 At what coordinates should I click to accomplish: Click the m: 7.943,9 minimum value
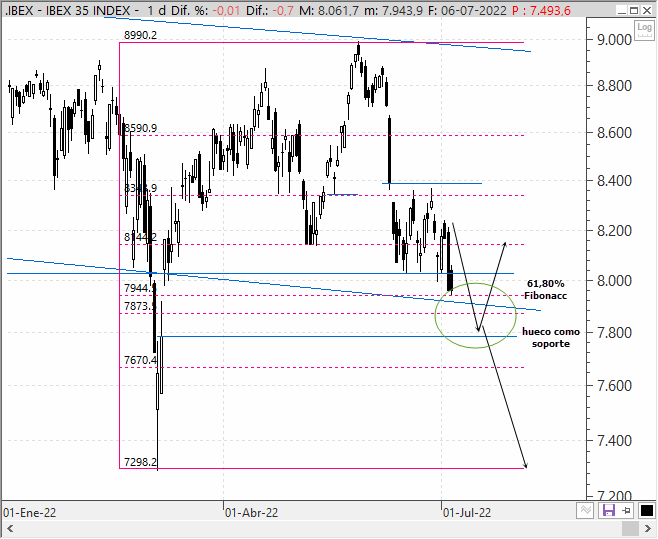pyautogui.click(x=393, y=10)
